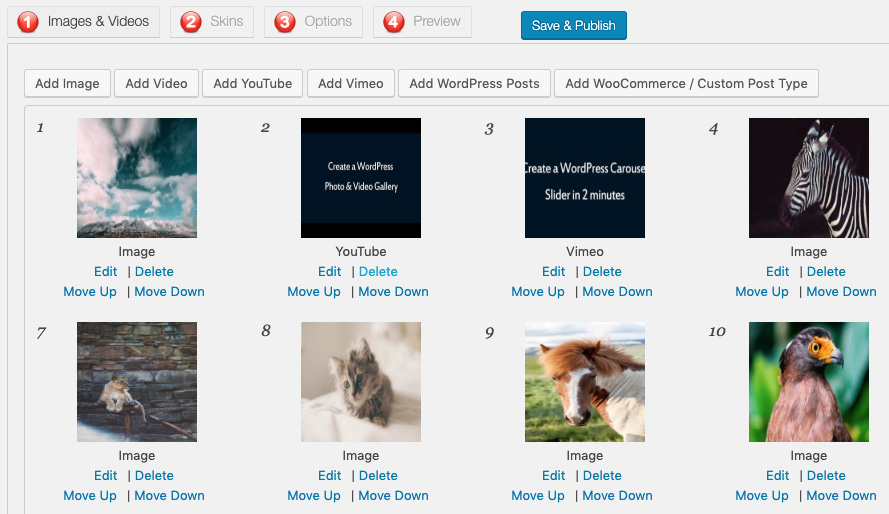The height and width of the screenshot is (514, 889).
Task: Move Up item 7 lion cub image
Action: tap(90, 495)
